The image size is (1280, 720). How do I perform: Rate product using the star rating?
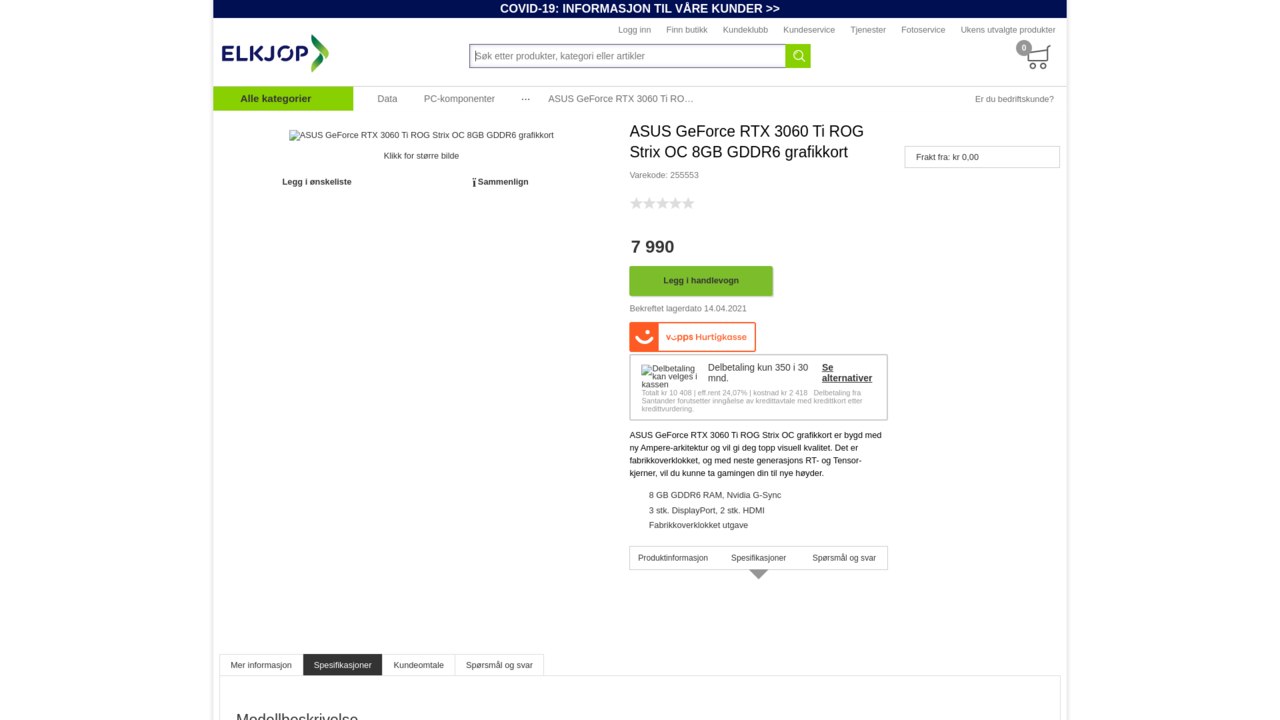pos(662,203)
